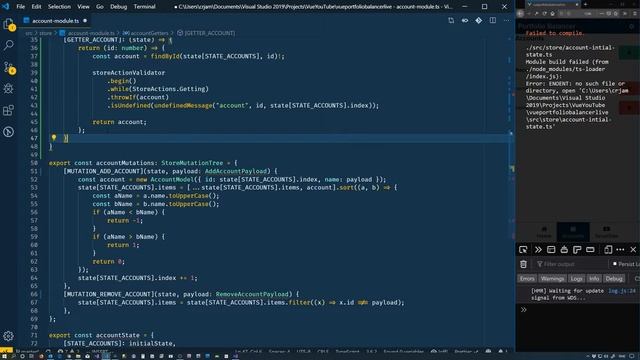
Task: Open the Run and Debug view
Action: 9,89
